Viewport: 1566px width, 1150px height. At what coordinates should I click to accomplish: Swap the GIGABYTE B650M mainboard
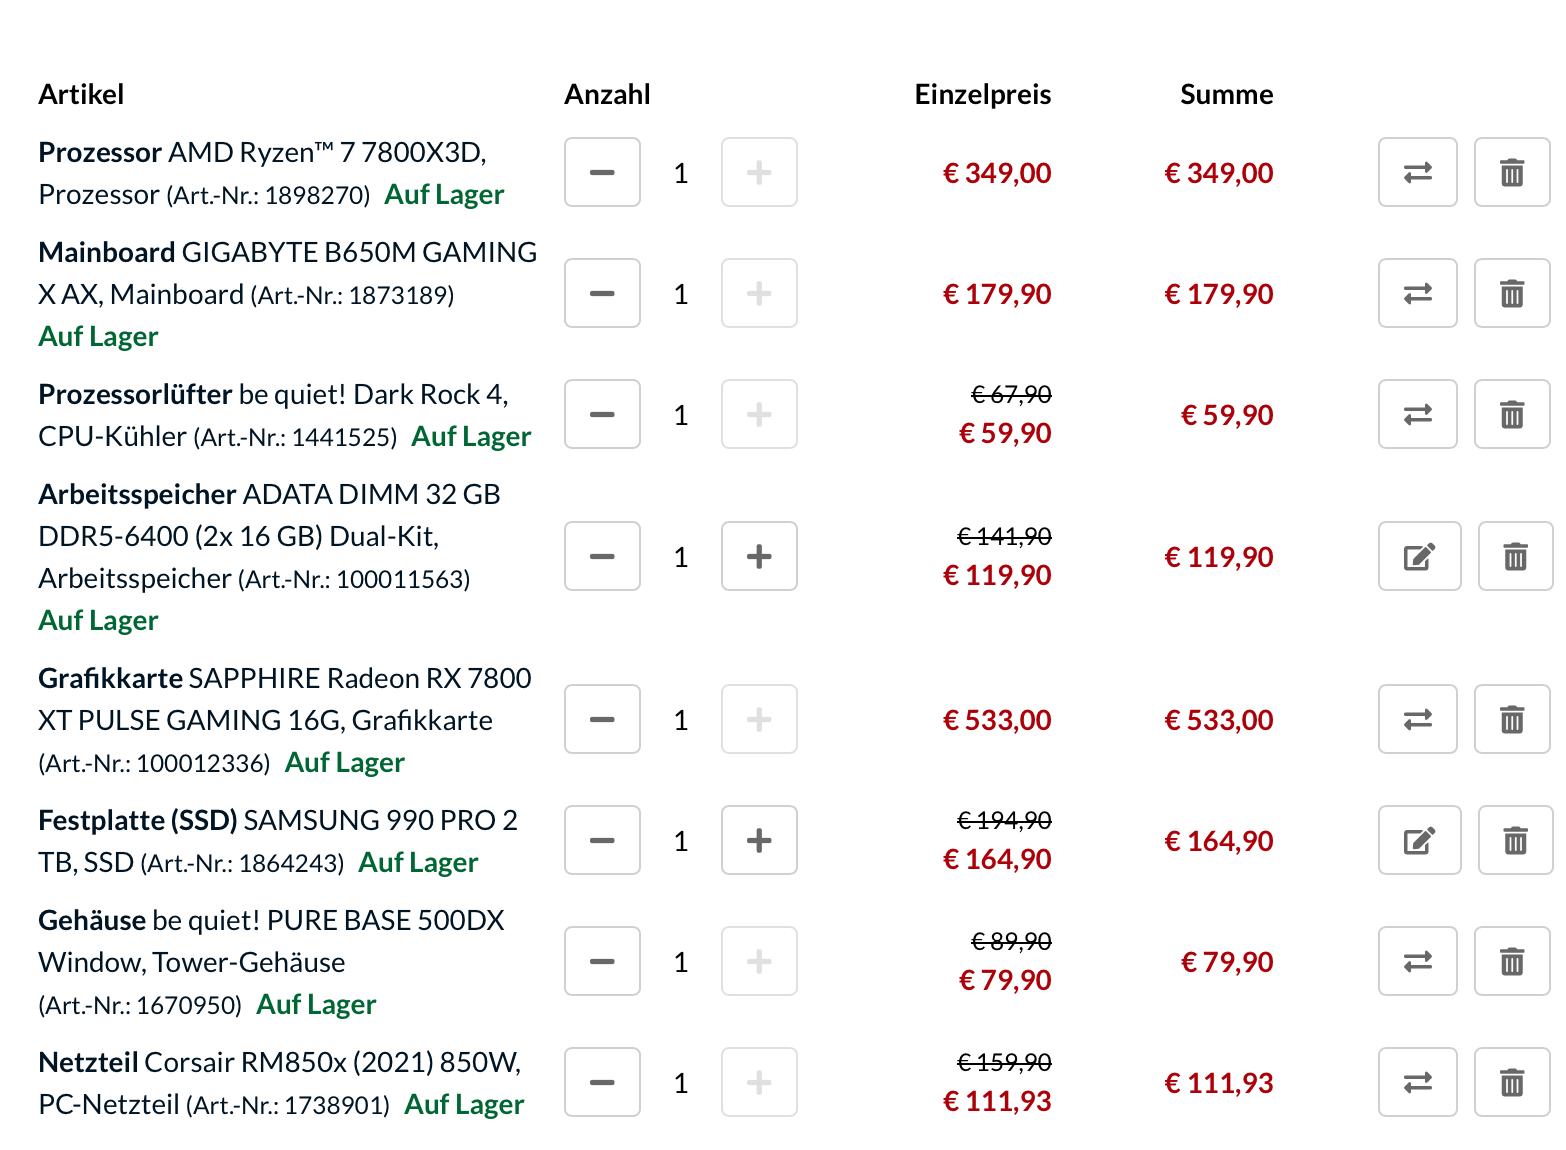[1417, 294]
